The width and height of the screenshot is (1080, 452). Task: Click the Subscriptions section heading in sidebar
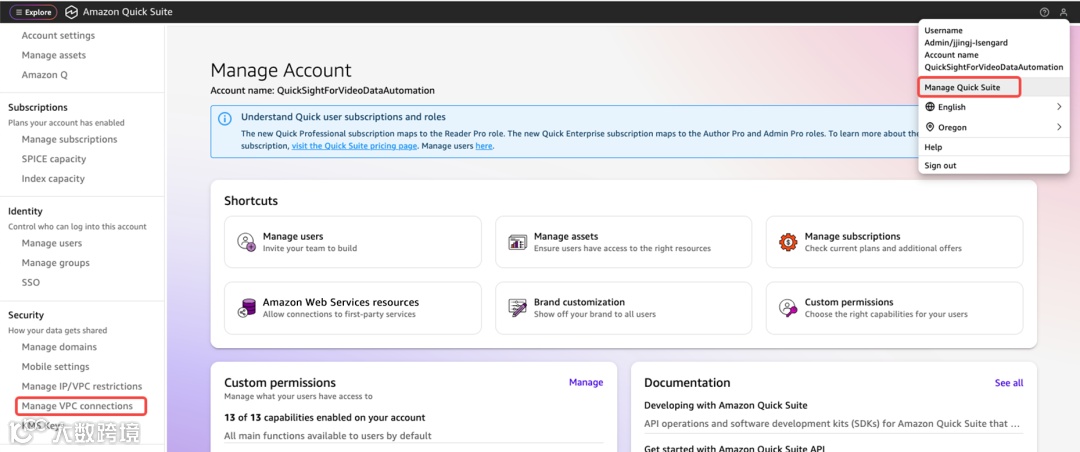pyautogui.click(x=38, y=107)
